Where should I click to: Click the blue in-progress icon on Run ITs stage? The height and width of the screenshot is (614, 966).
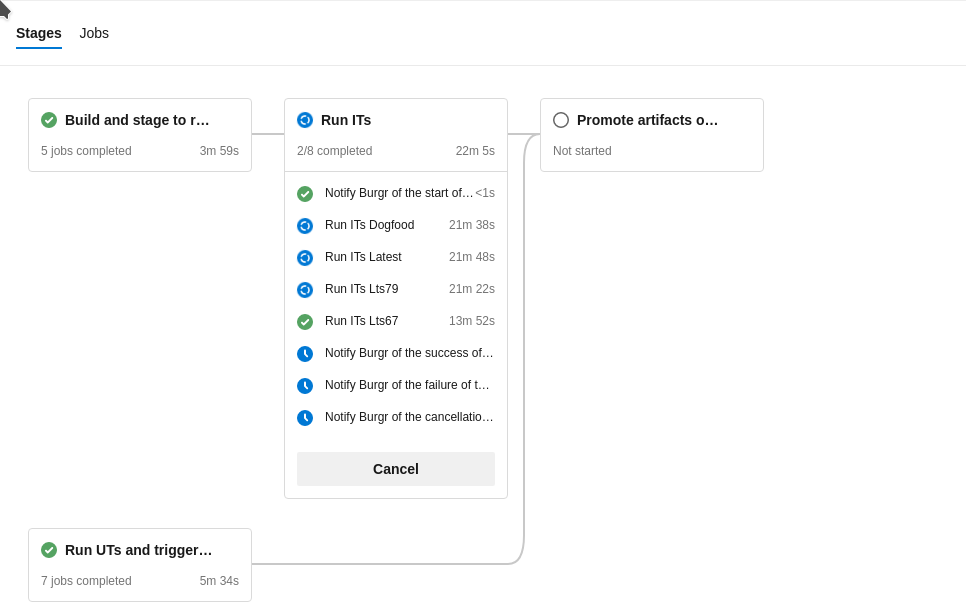[x=305, y=120]
